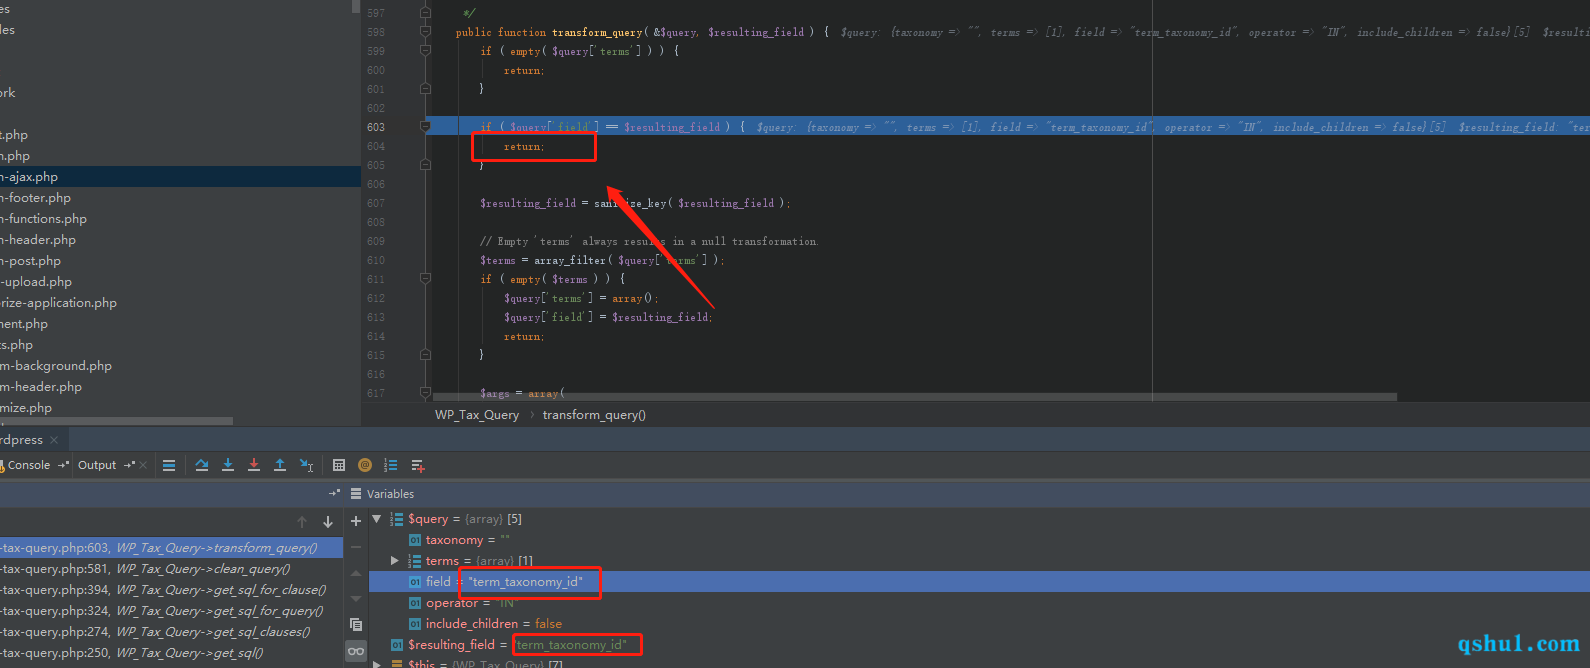The image size is (1590, 668).
Task: Click the pin icon next to Console tab
Action: pos(63,465)
